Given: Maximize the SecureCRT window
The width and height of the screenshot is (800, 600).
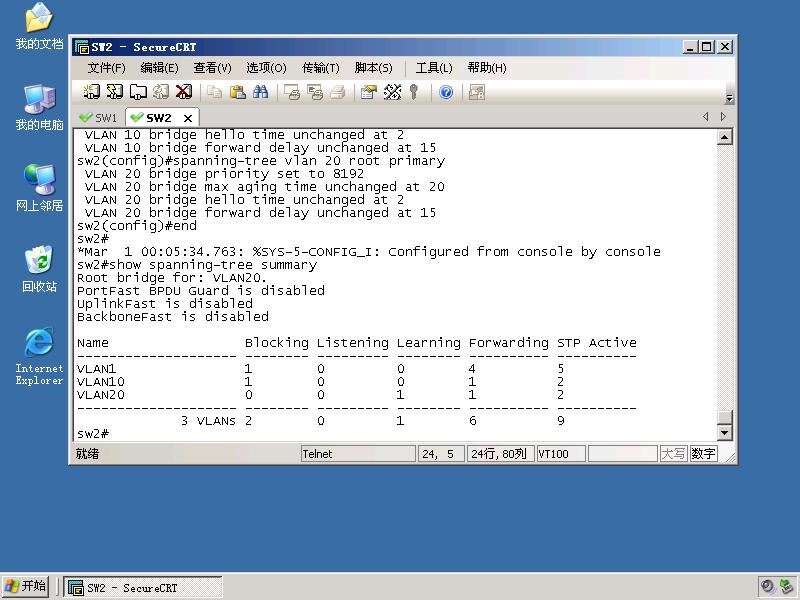Looking at the screenshot, I should click(707, 47).
